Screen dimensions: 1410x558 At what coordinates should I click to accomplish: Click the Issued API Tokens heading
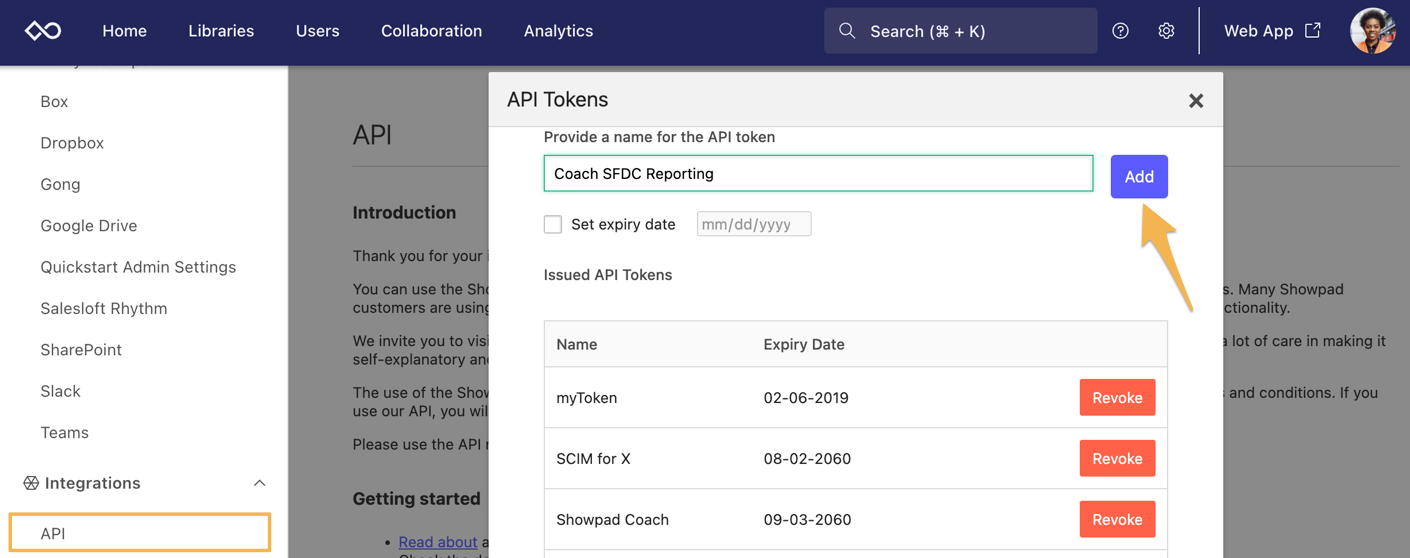pos(608,274)
